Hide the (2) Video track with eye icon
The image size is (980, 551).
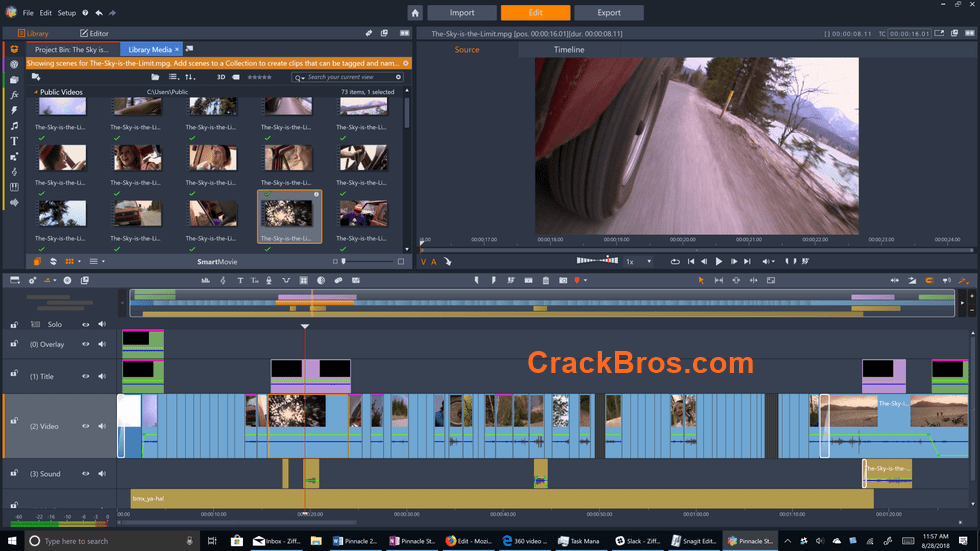(86, 426)
